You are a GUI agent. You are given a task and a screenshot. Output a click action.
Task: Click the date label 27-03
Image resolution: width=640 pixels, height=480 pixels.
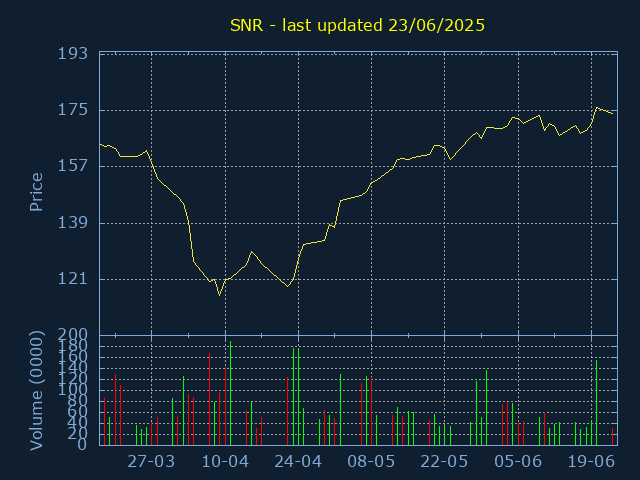[x=151, y=462]
